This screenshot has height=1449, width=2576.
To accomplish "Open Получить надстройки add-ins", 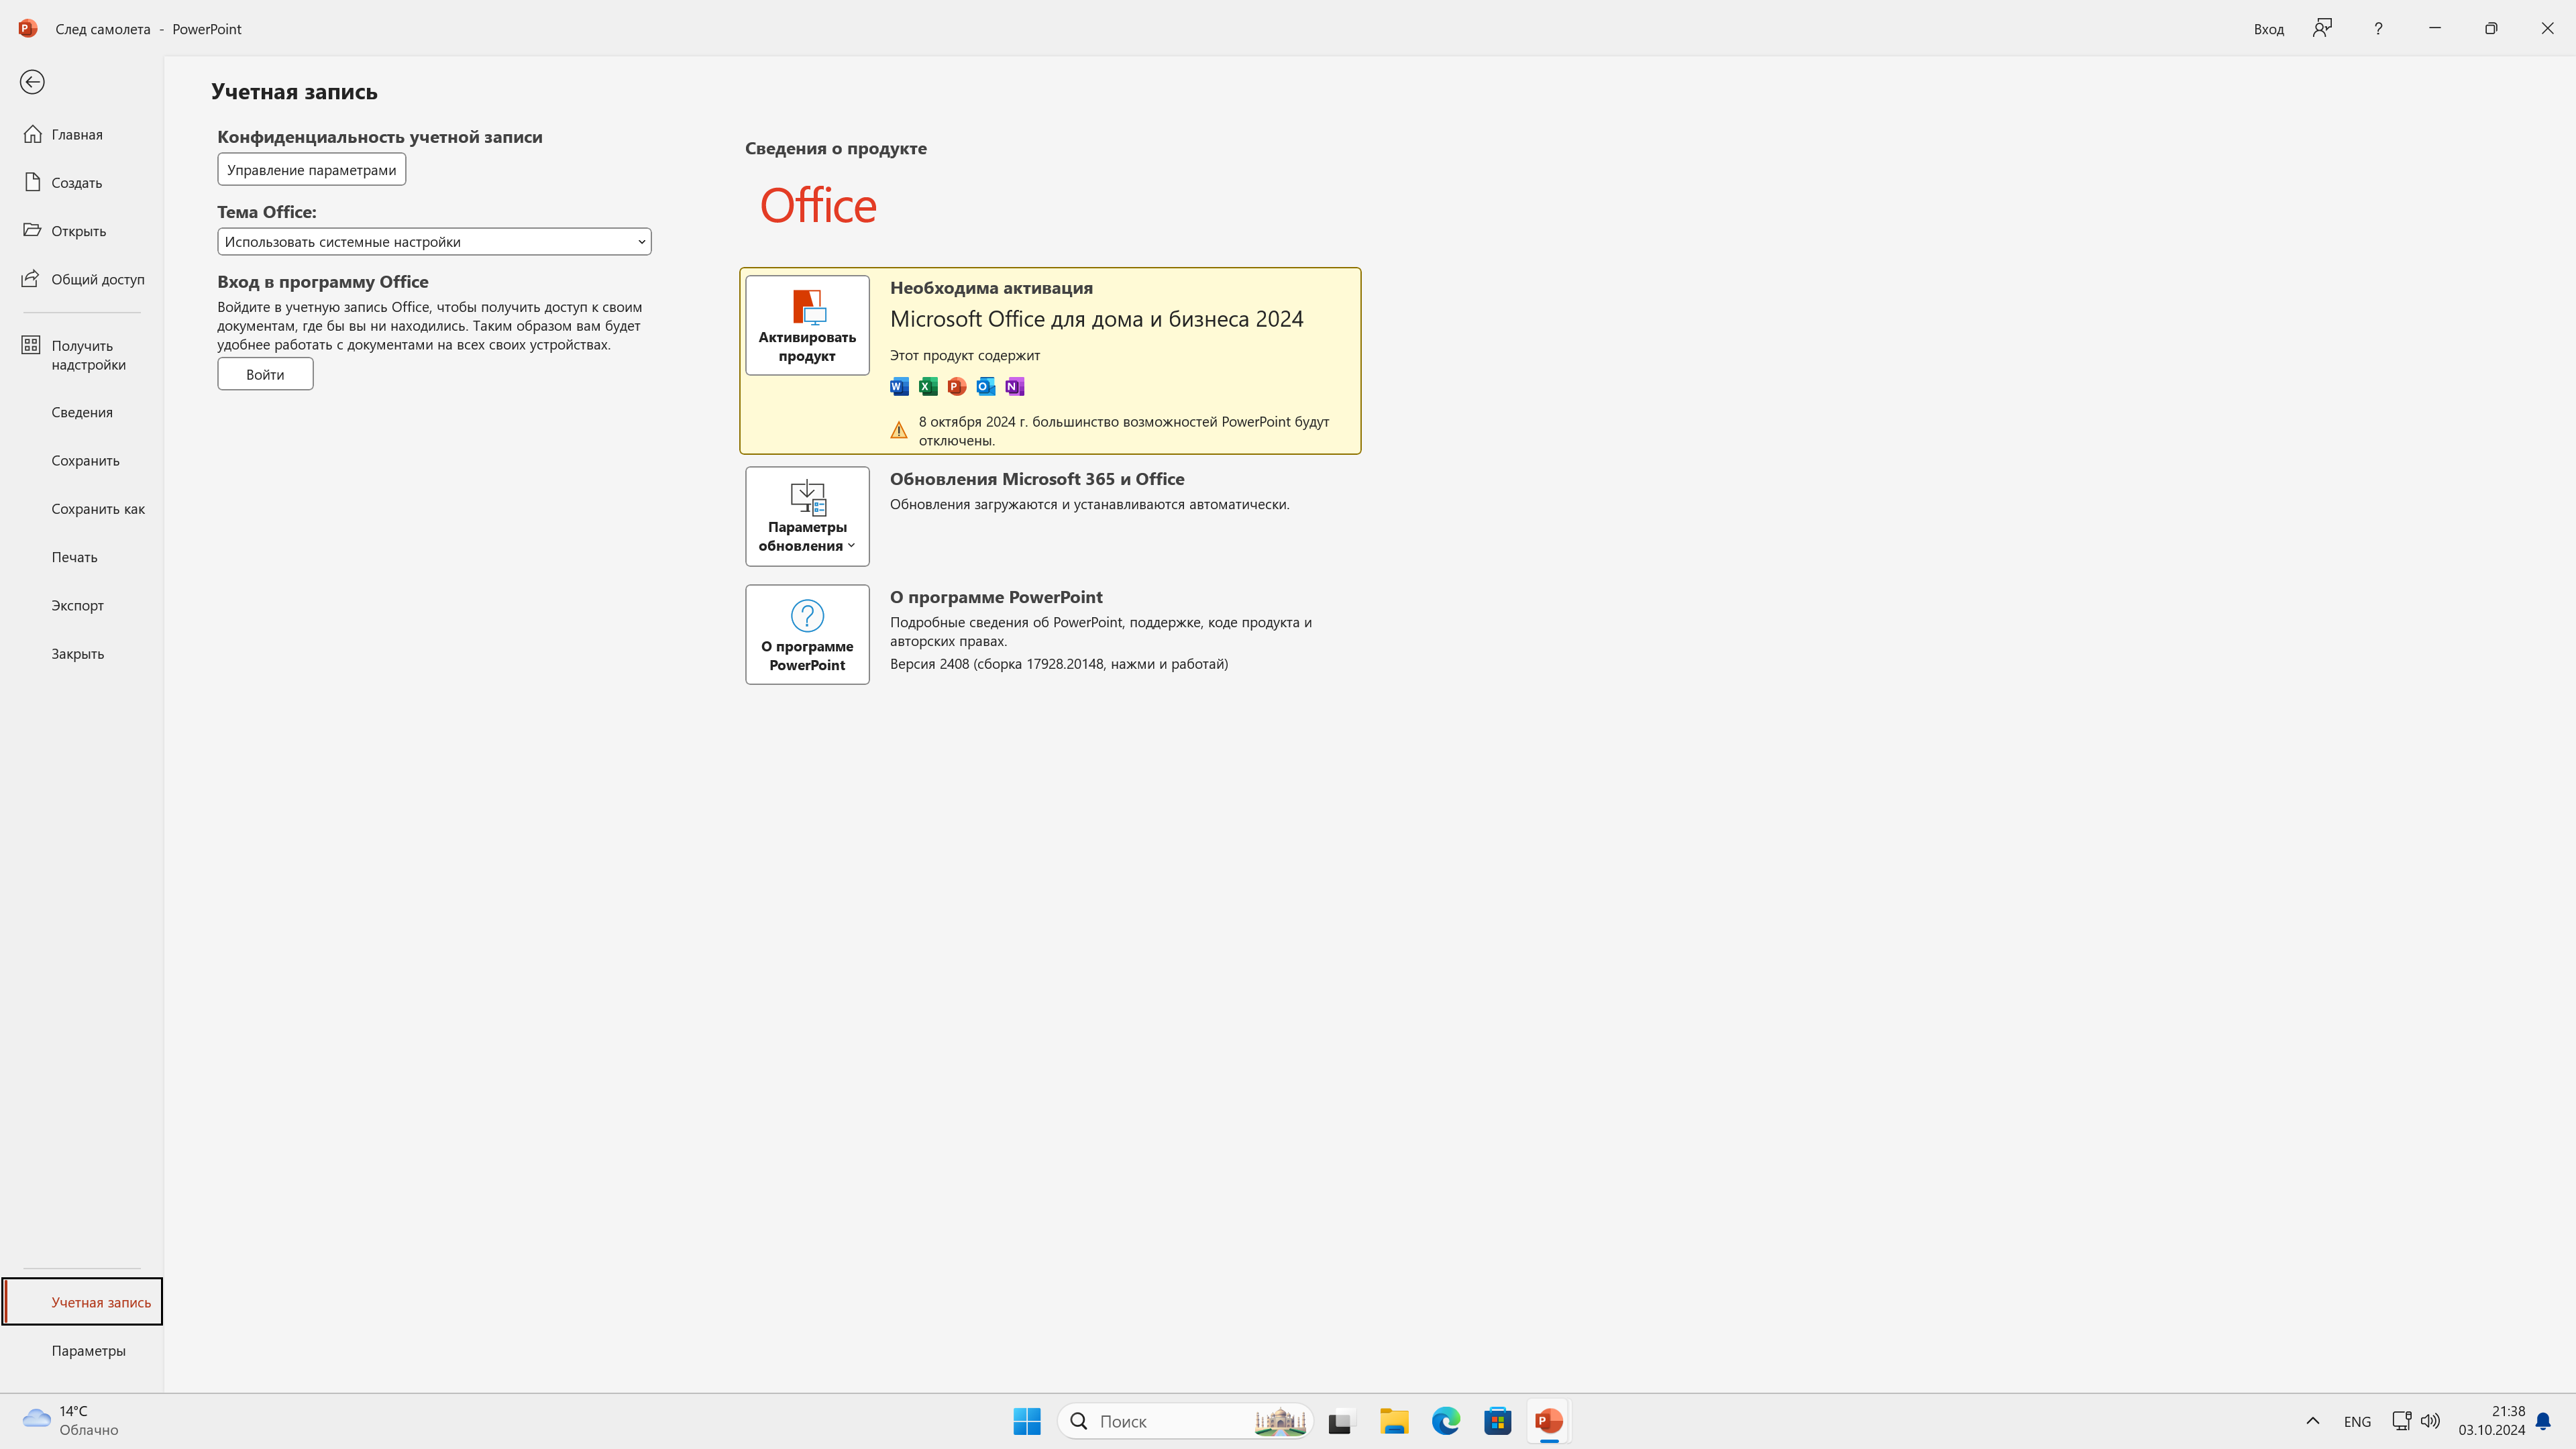I will point(81,355).
